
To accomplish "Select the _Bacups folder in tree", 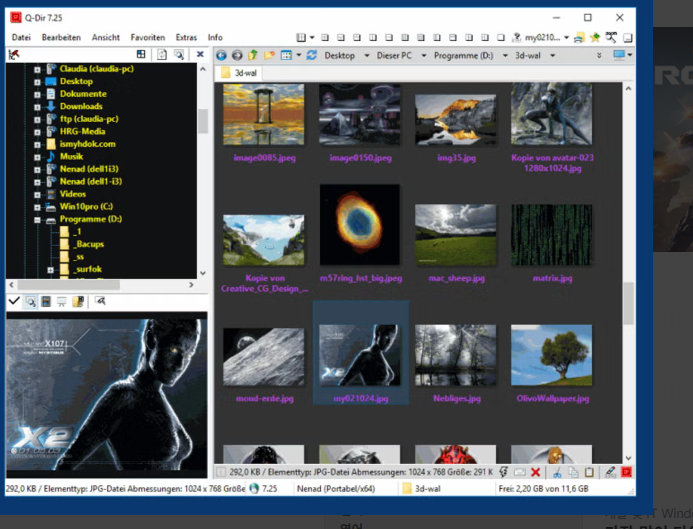I will tap(89, 244).
